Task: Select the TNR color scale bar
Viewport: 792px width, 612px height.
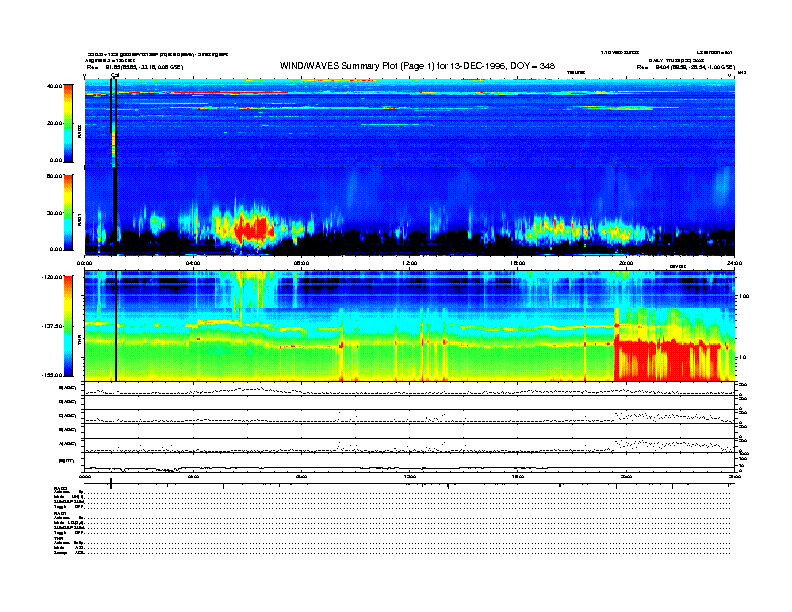Action: [x=68, y=326]
